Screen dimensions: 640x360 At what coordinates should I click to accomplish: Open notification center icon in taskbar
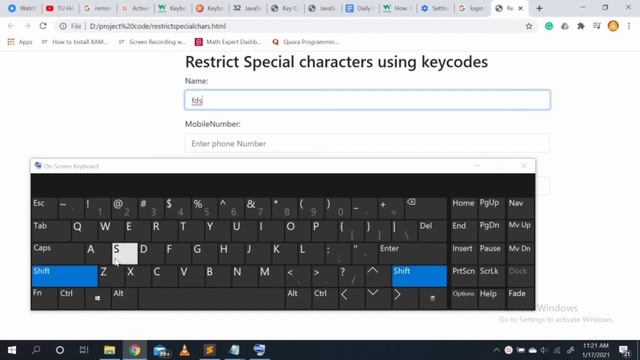[x=624, y=350]
